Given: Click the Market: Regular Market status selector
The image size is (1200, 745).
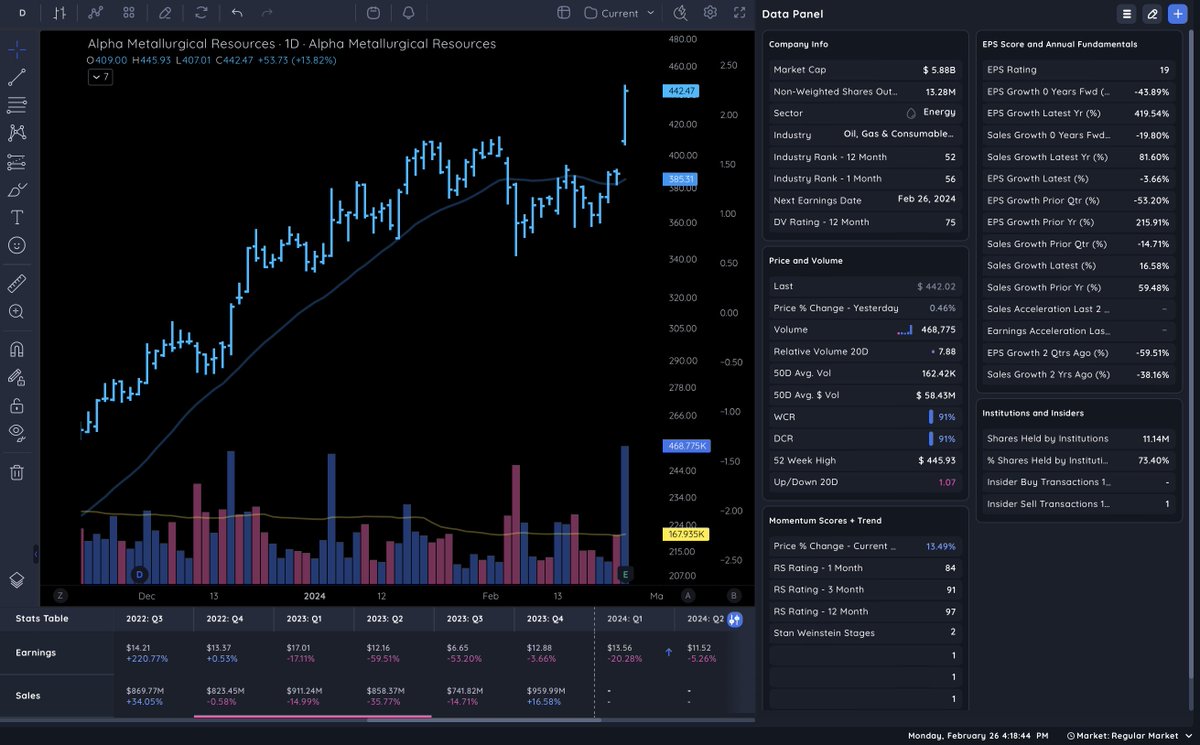Looking at the screenshot, I should point(1128,736).
